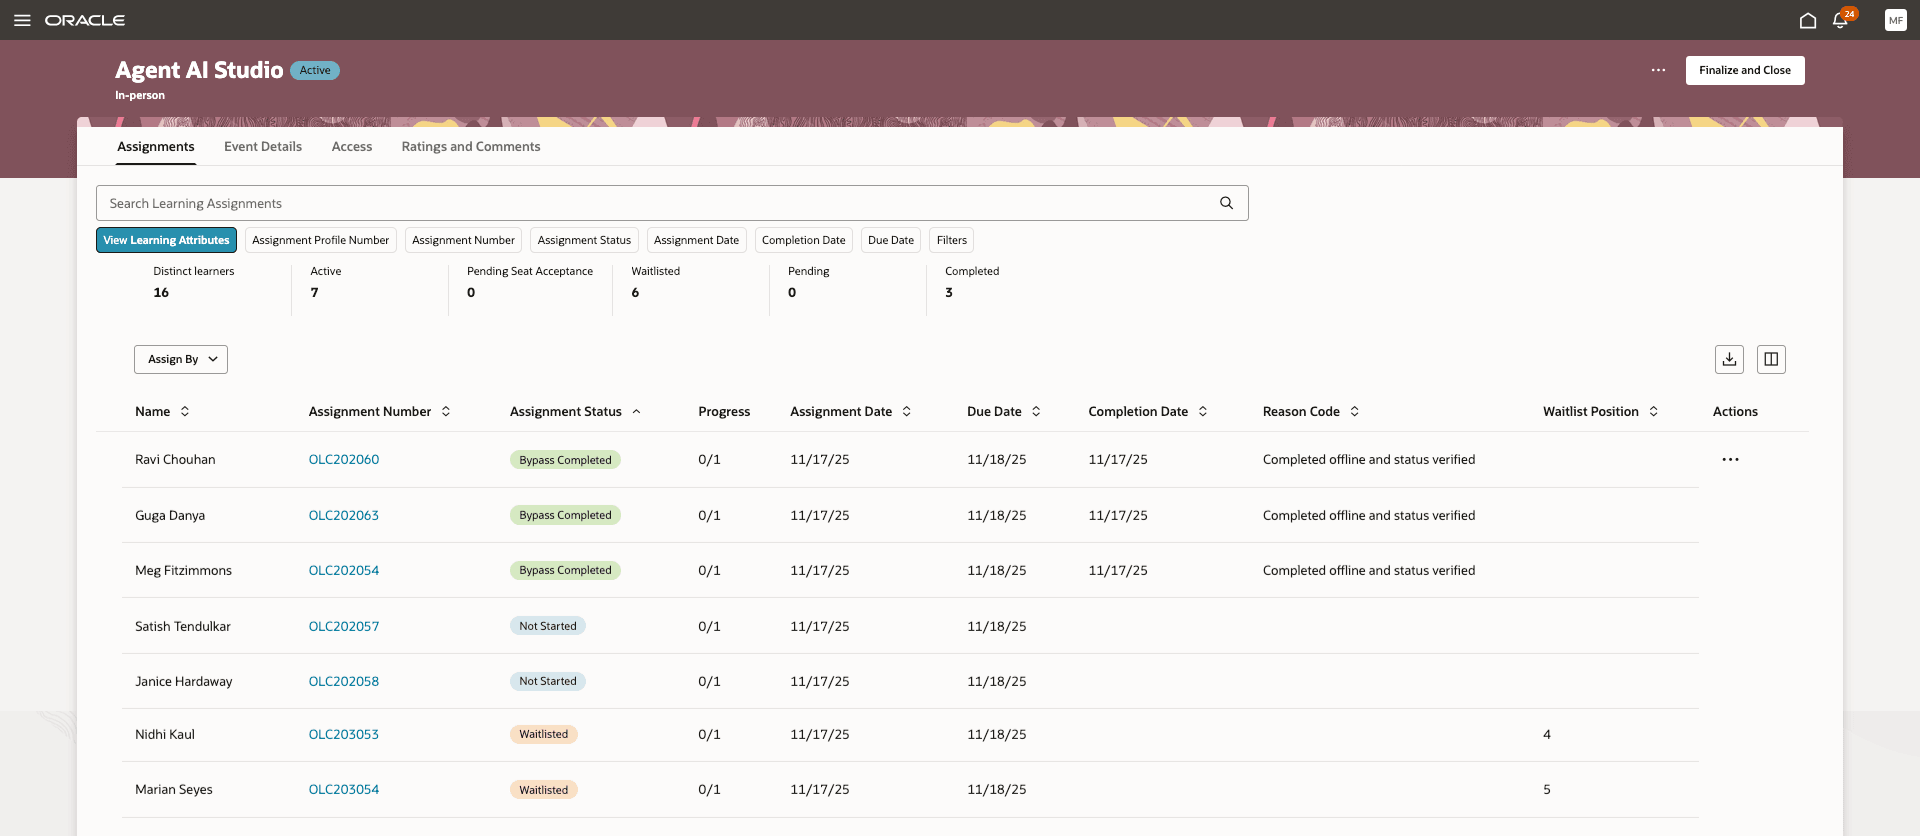Sort by Assignment Date column
This screenshot has height=836, width=1920.
907,411
